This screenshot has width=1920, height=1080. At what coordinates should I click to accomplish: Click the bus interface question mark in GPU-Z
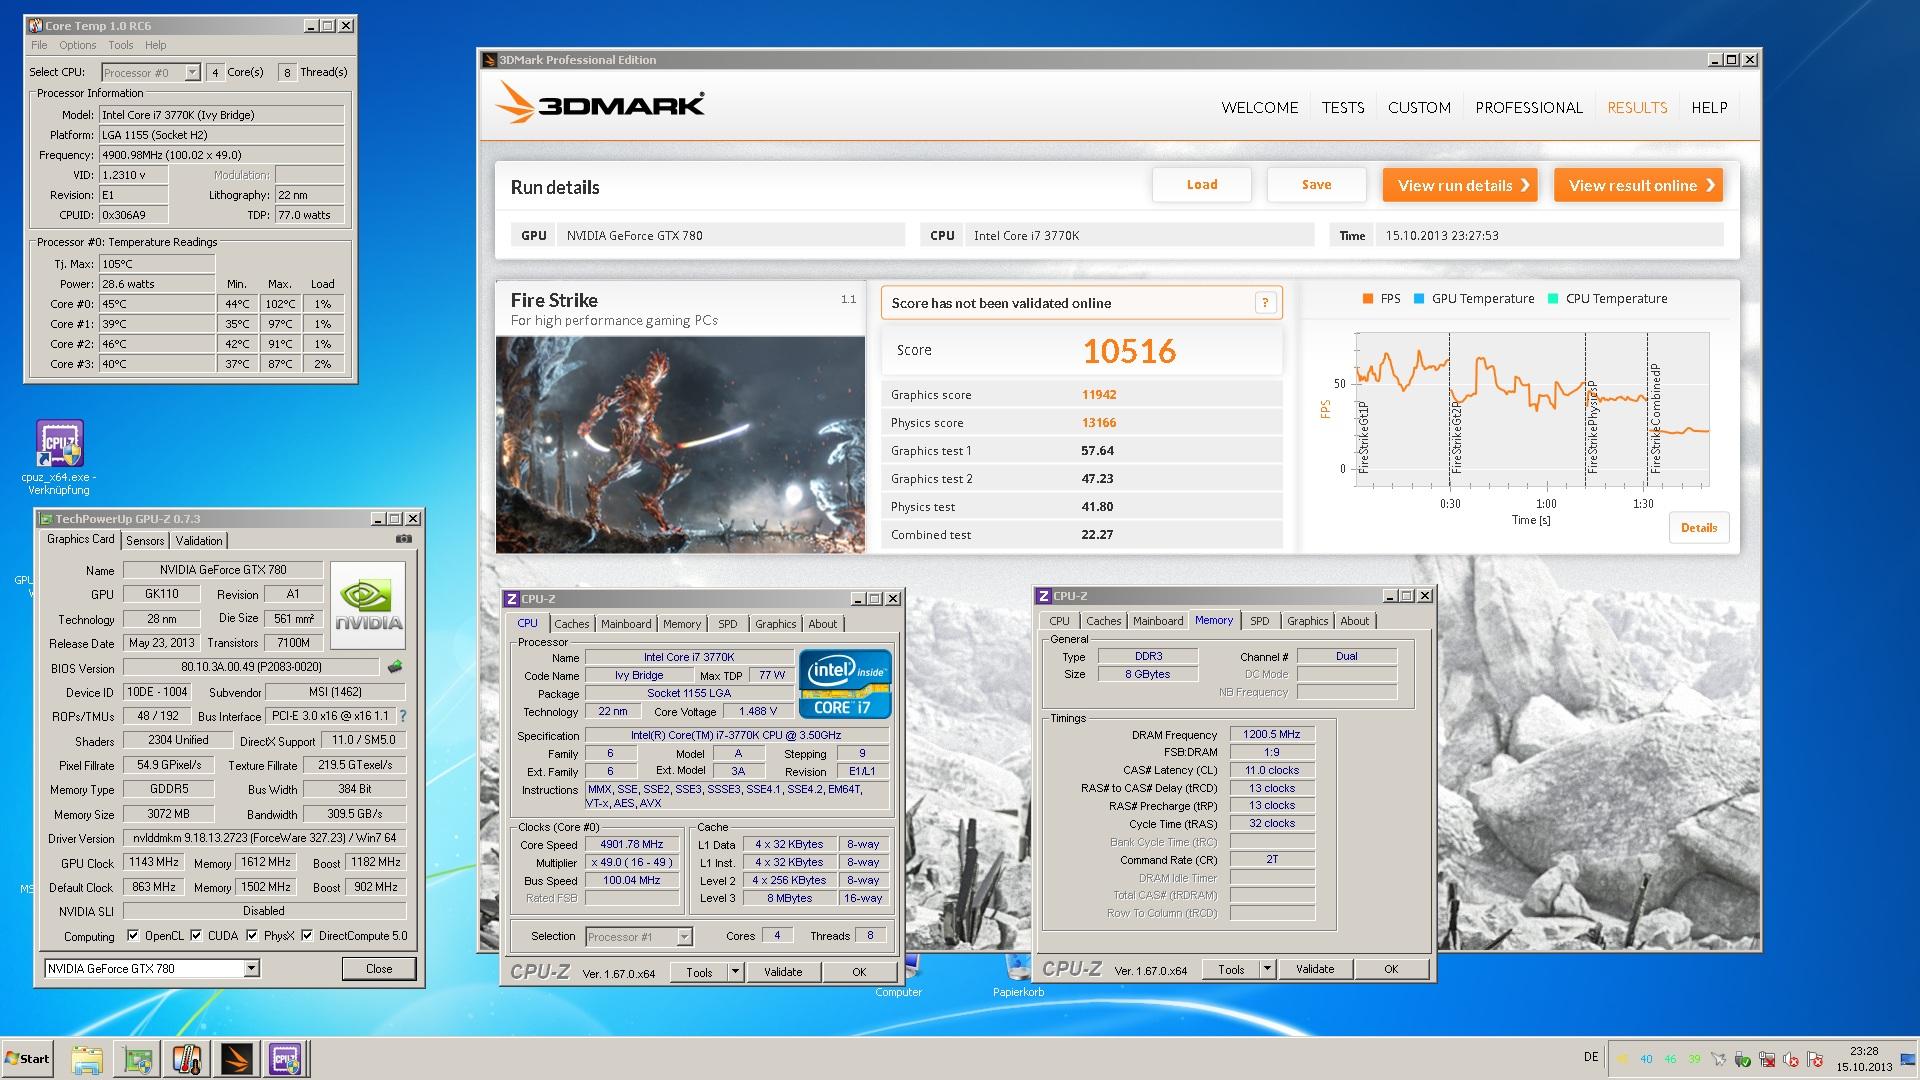[403, 716]
